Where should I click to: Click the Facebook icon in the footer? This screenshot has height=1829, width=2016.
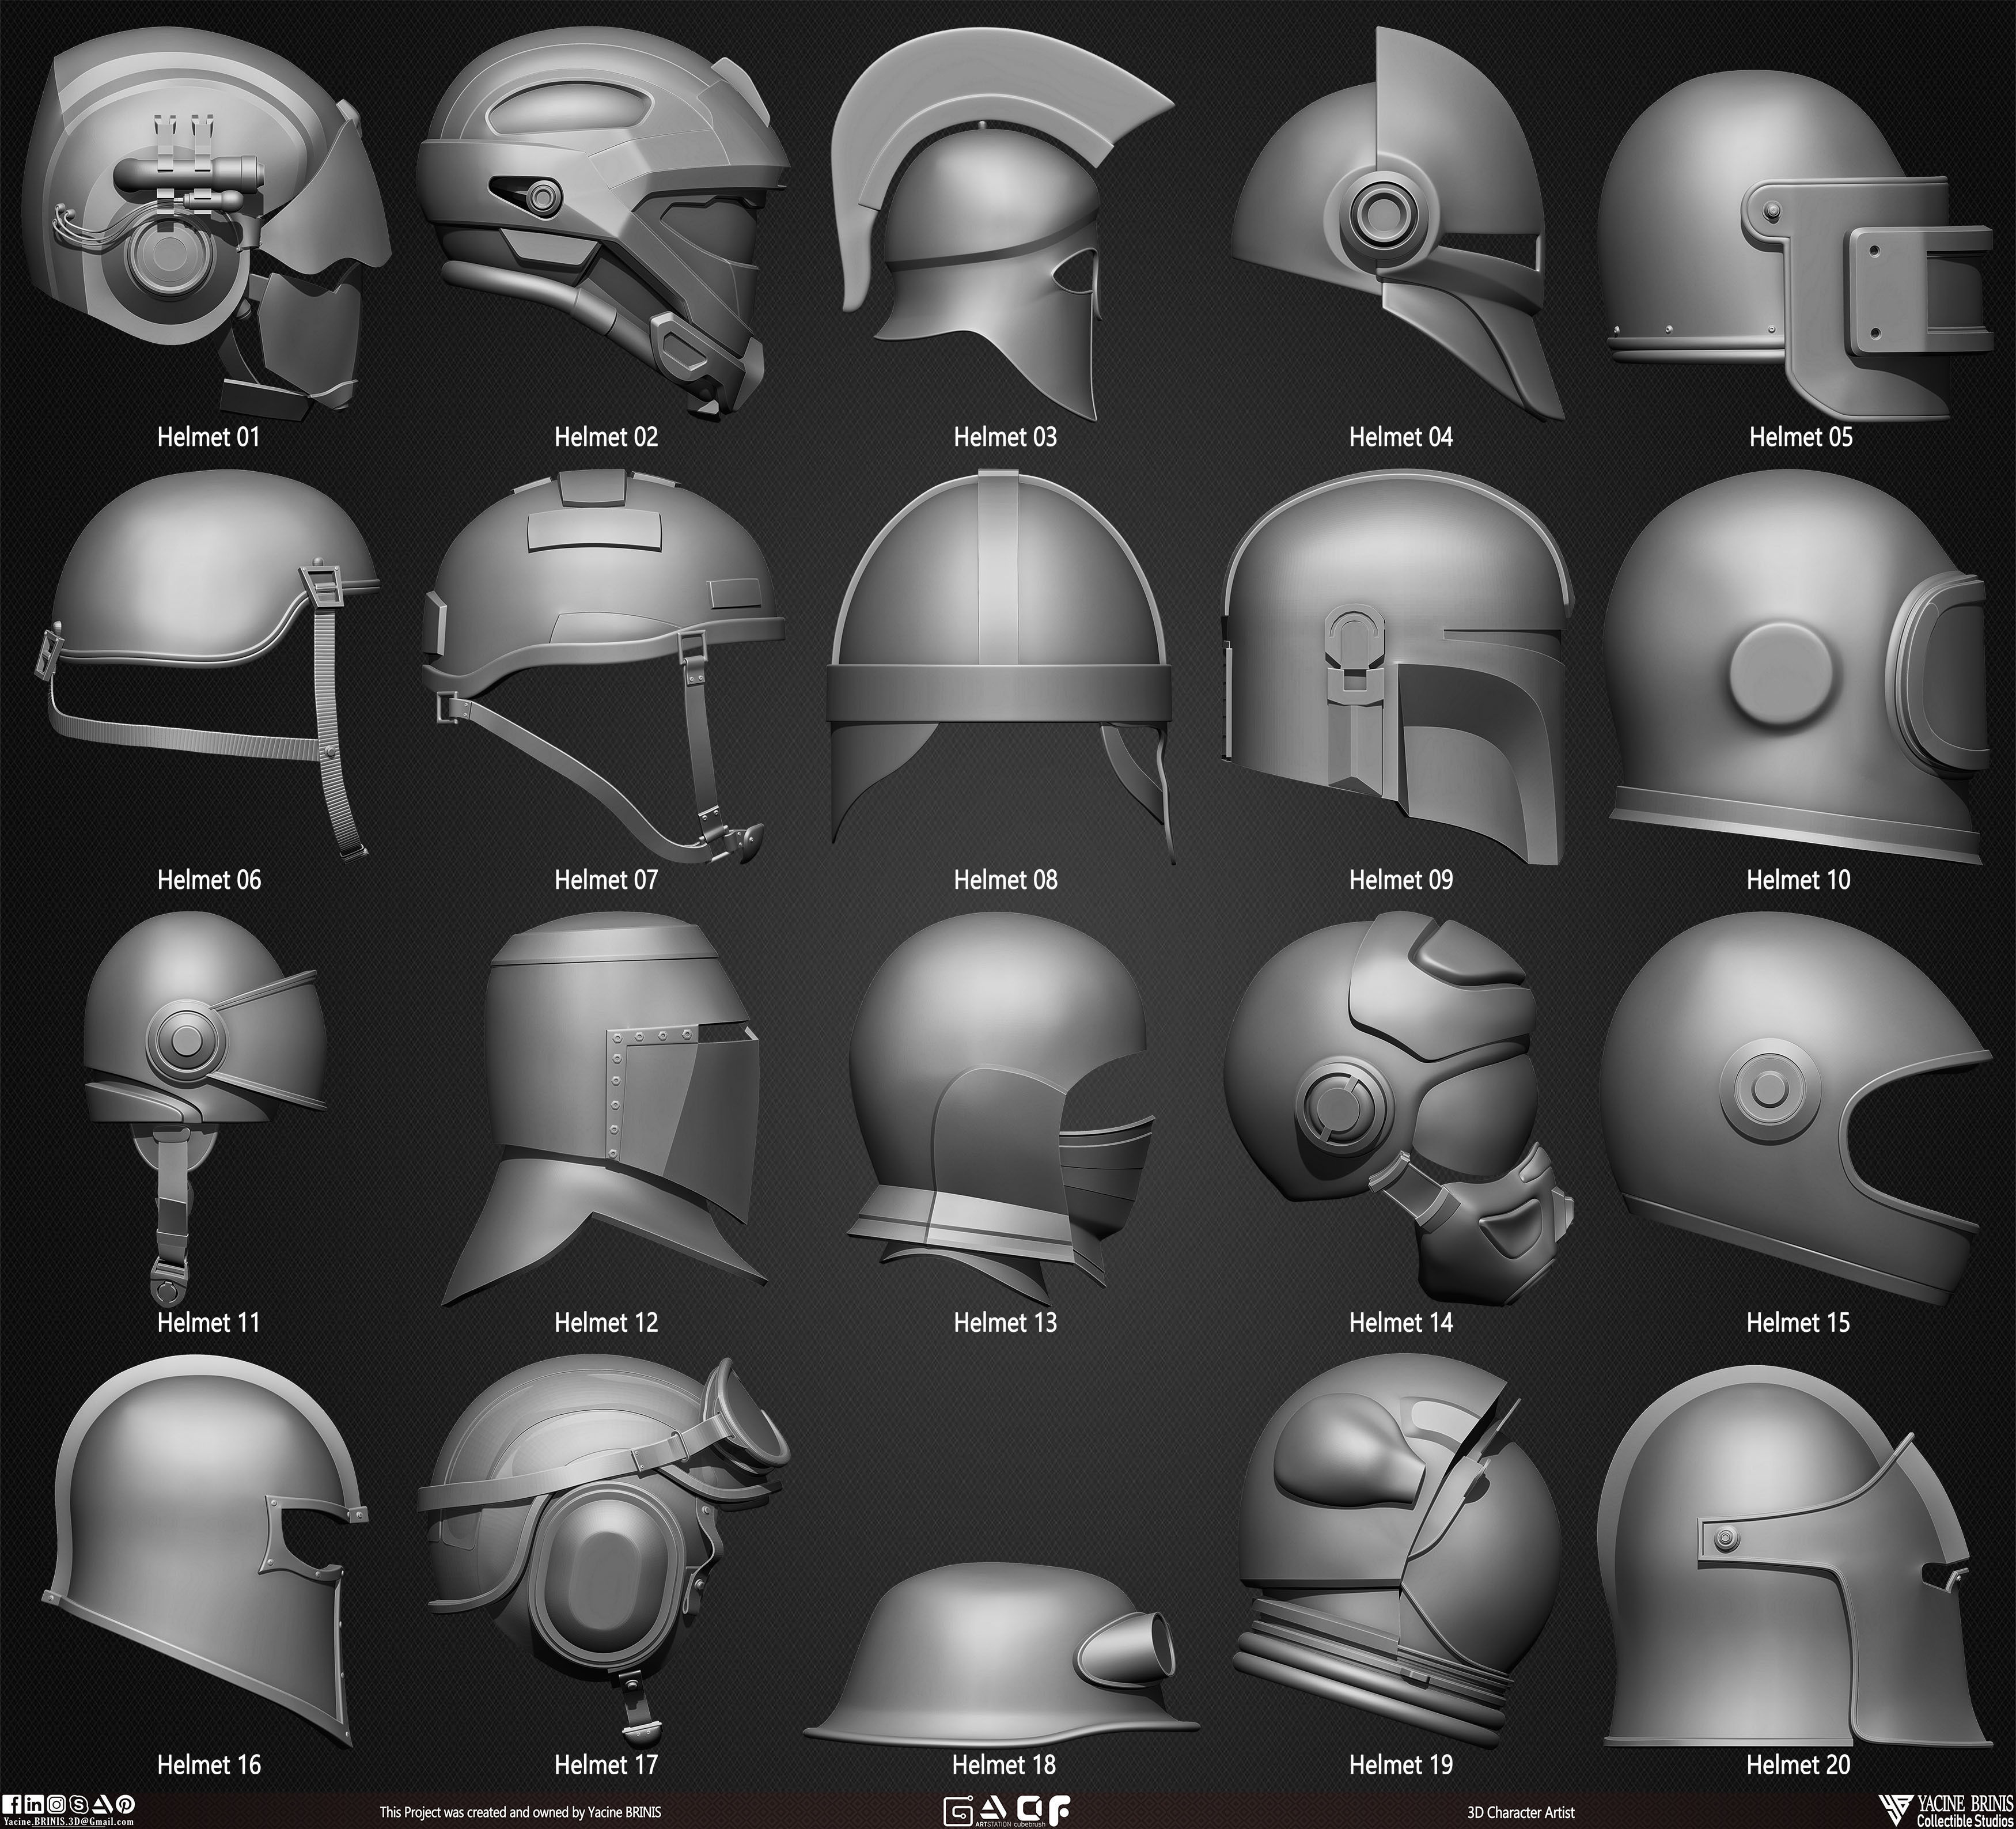click(x=12, y=1804)
